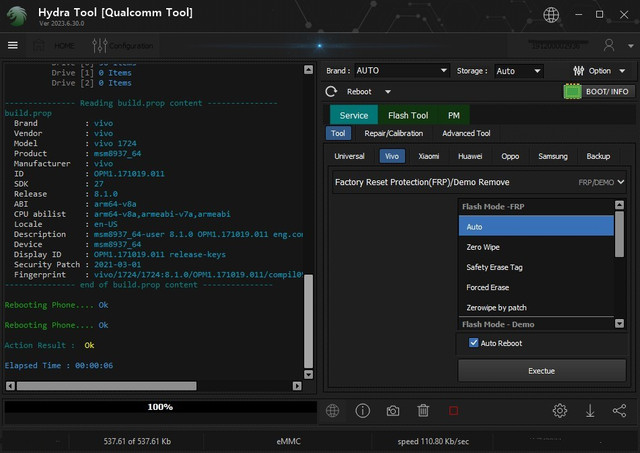Open the Xiaomi brand tab
The width and height of the screenshot is (640, 453).
pyautogui.click(x=429, y=156)
